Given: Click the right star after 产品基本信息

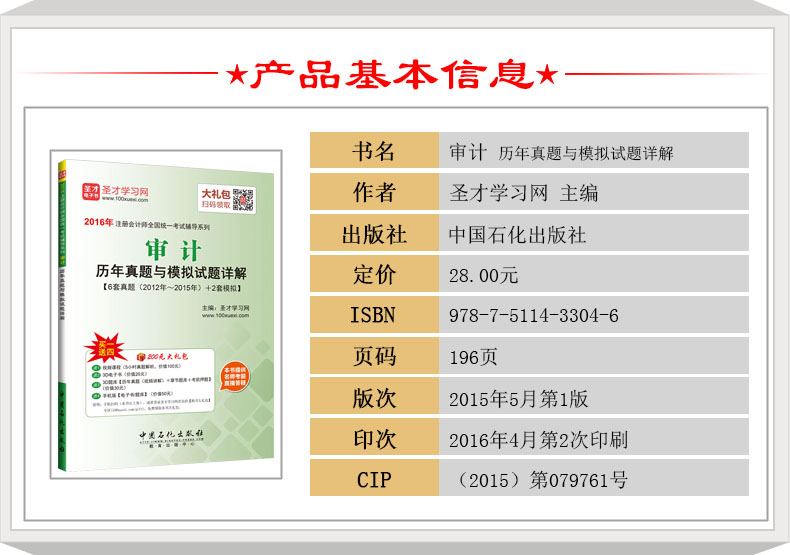Looking at the screenshot, I should click(547, 75).
